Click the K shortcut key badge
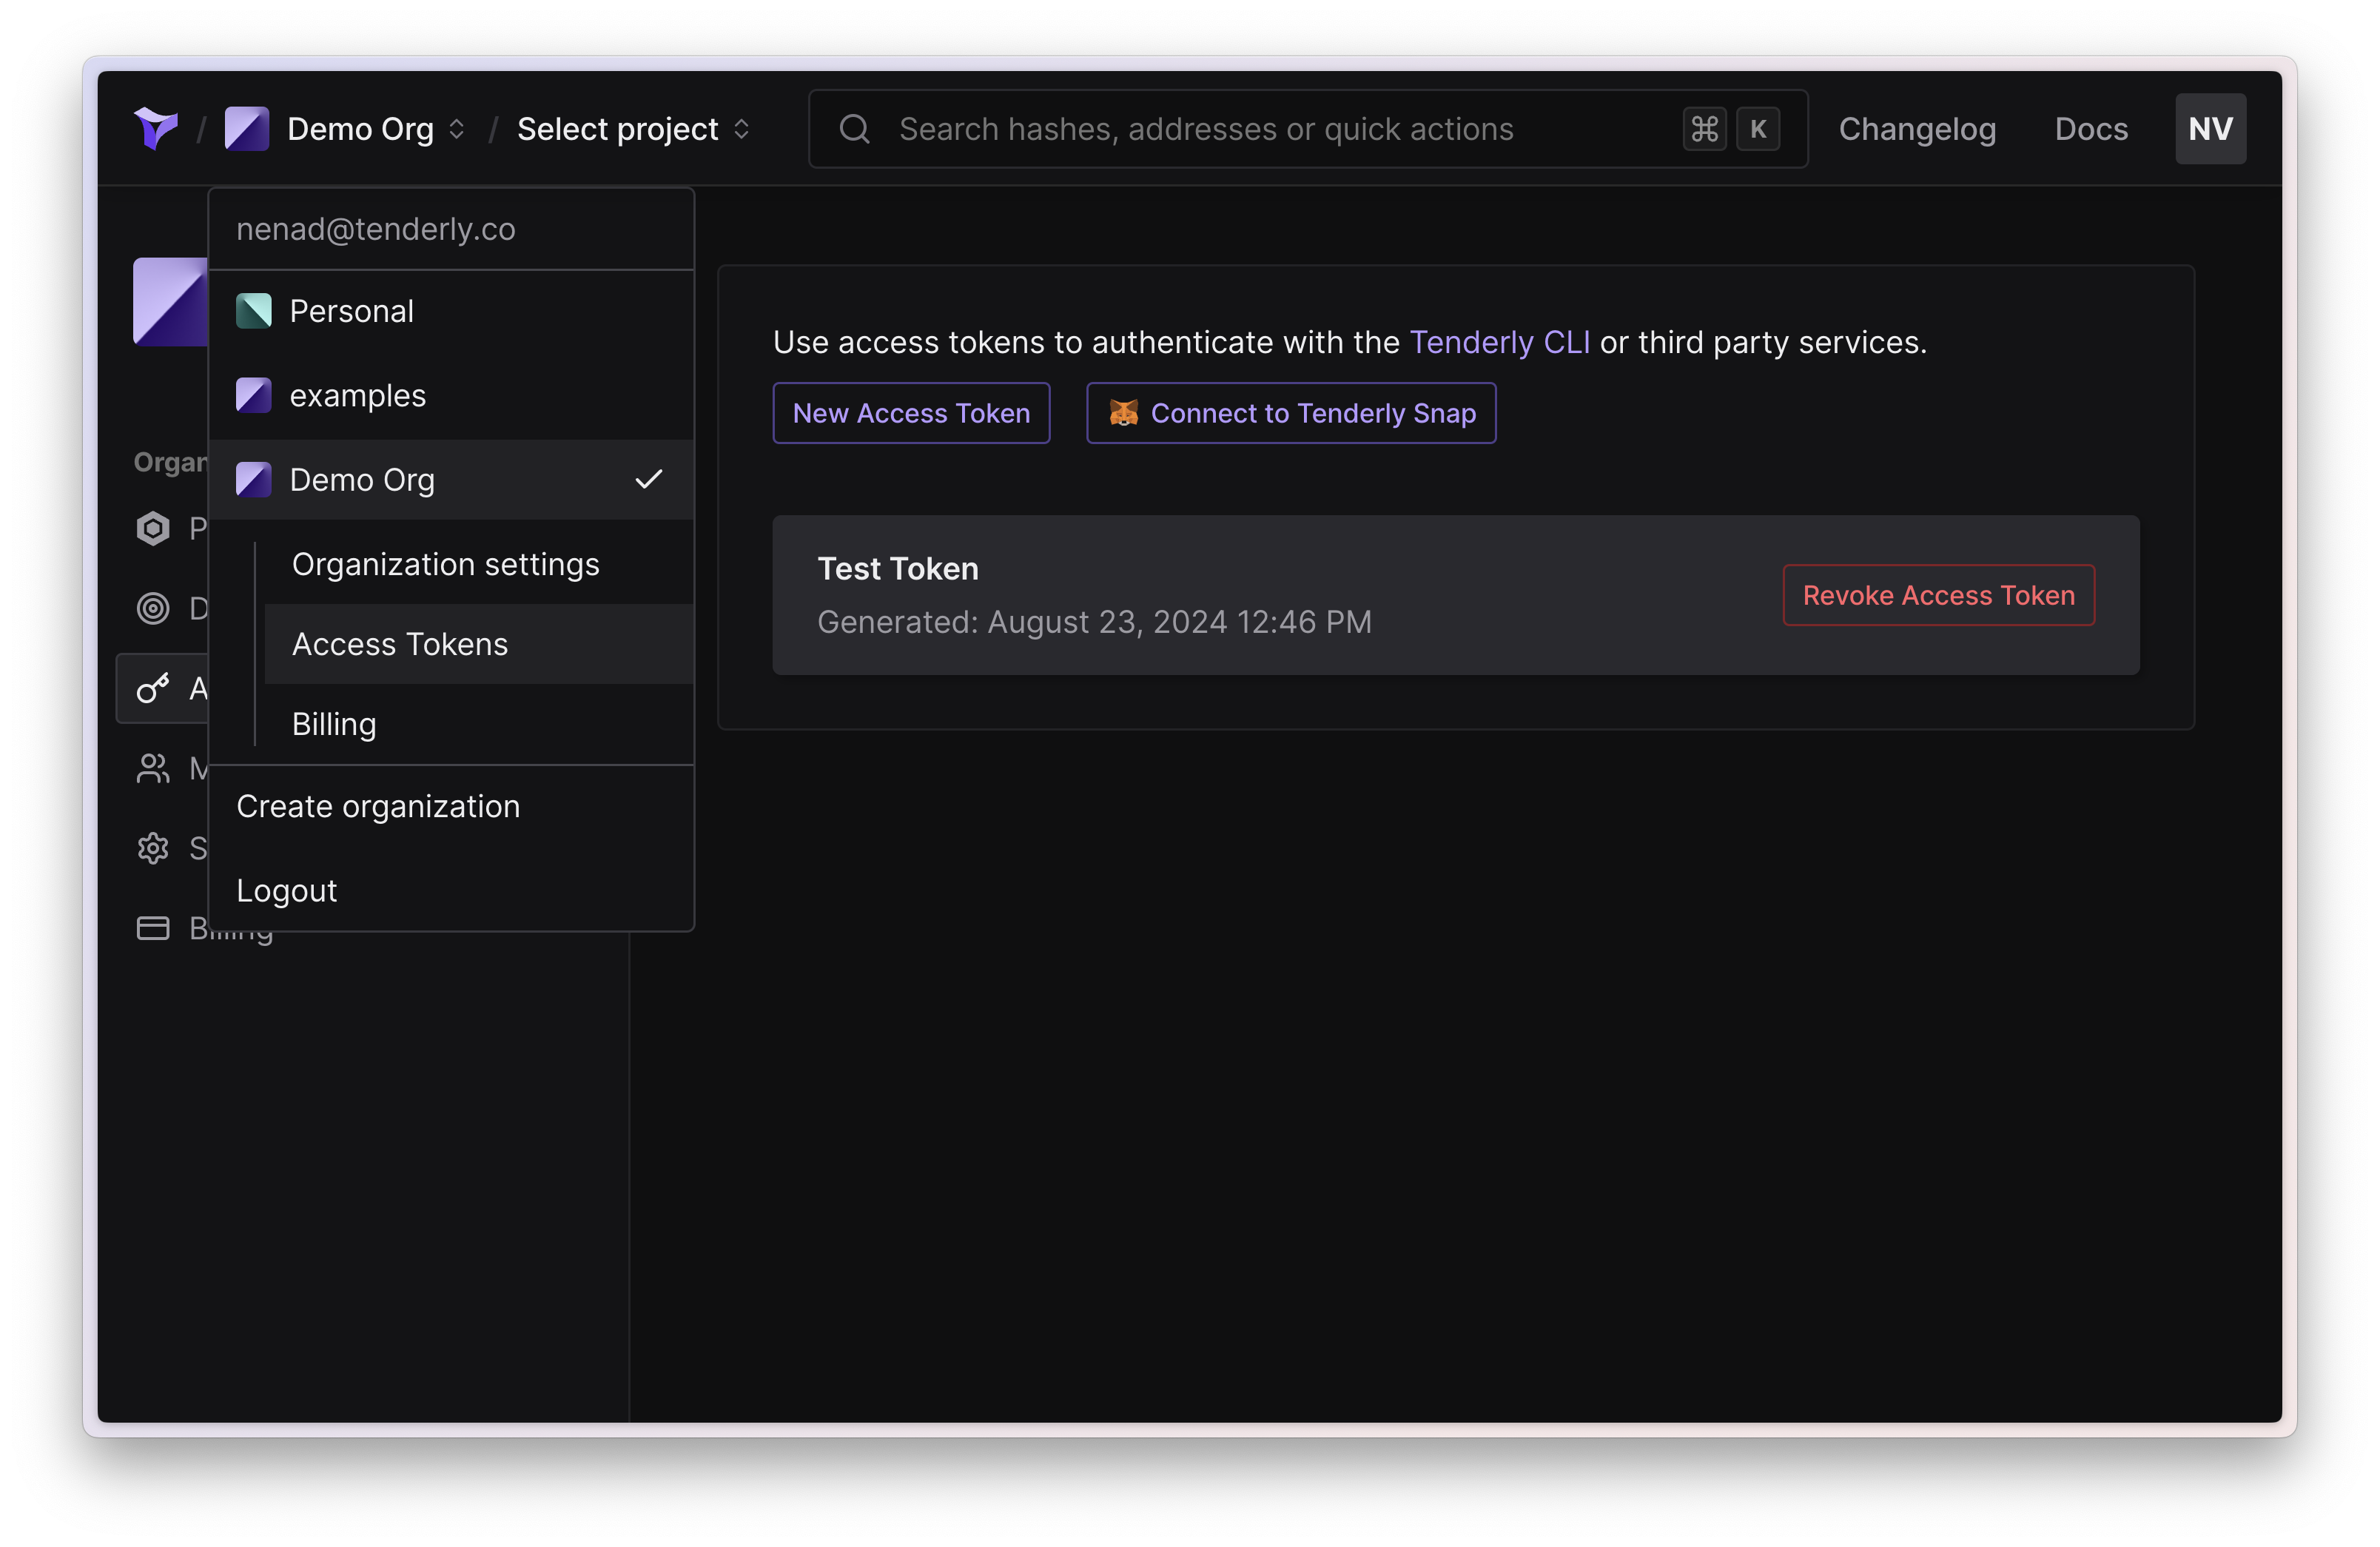Screen dimensions: 2380x1547 1758,129
